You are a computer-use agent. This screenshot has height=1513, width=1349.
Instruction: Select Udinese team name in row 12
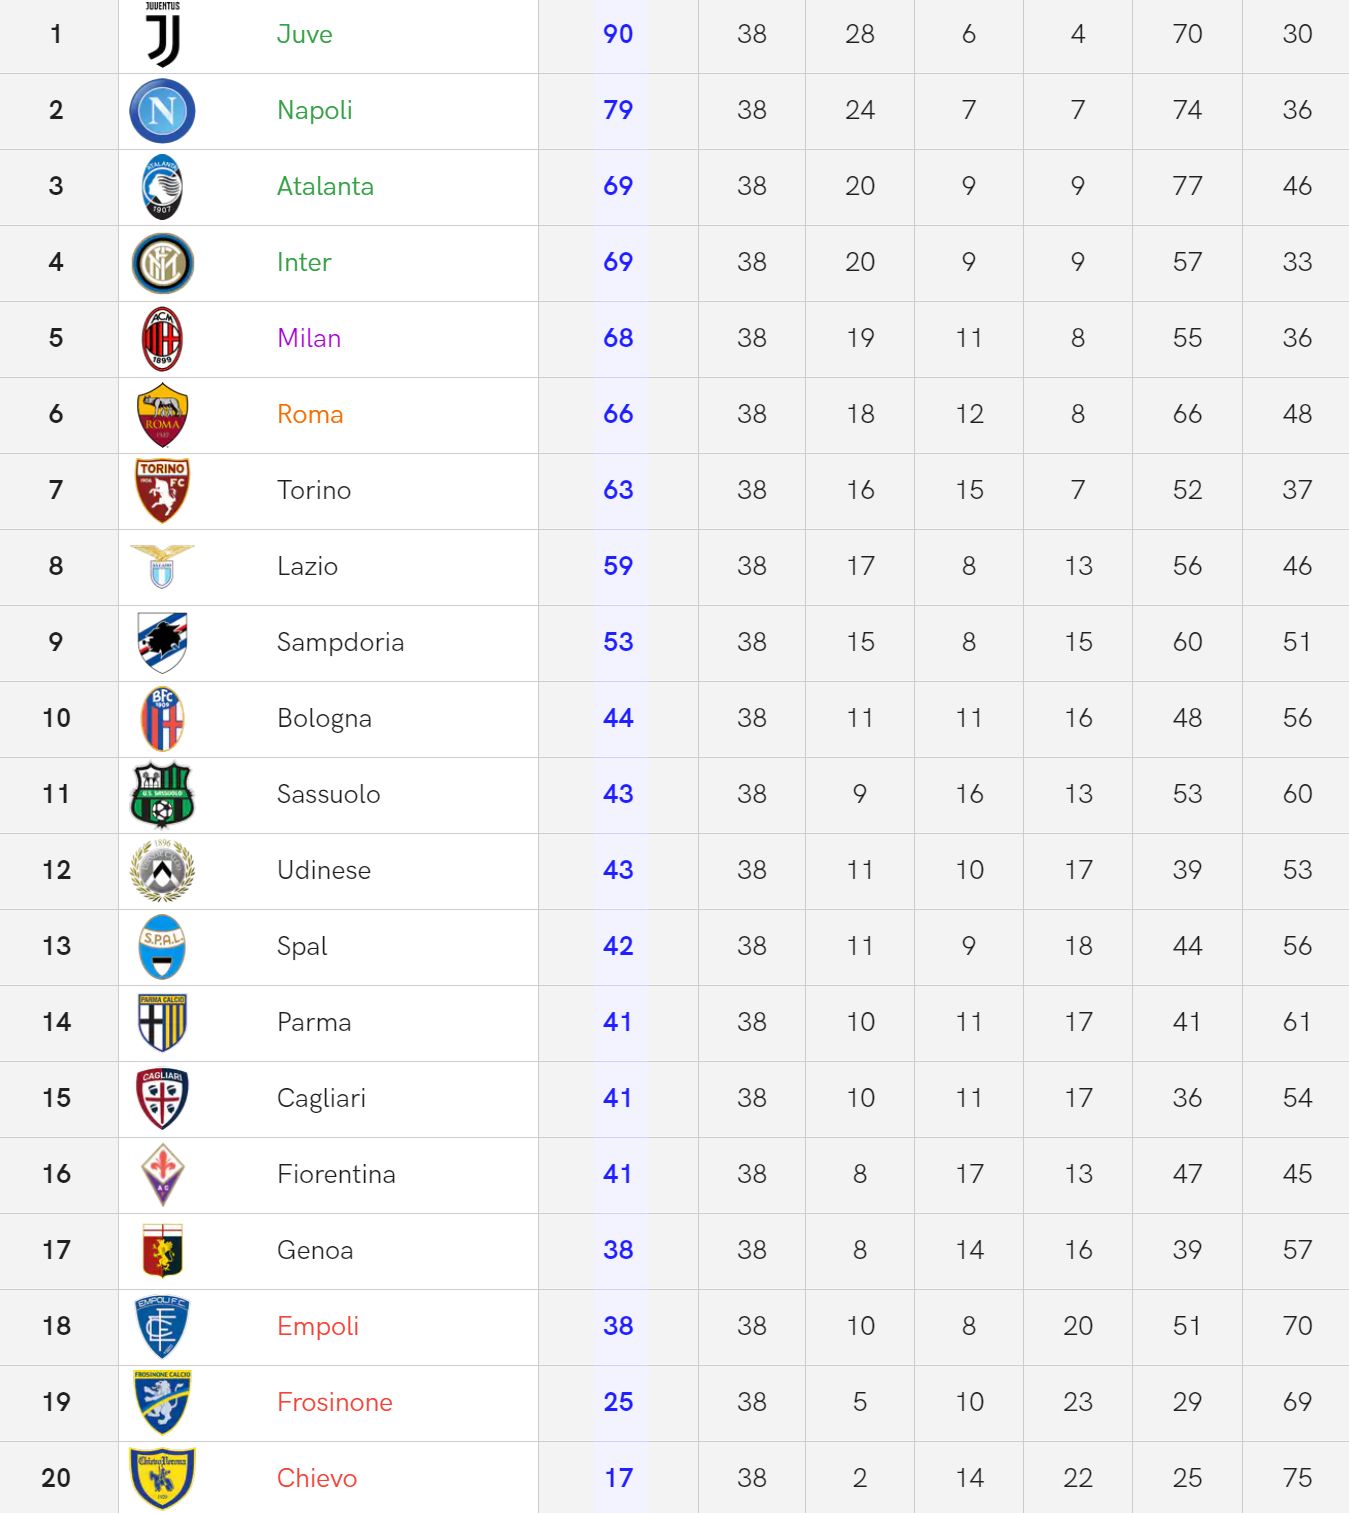click(x=324, y=870)
